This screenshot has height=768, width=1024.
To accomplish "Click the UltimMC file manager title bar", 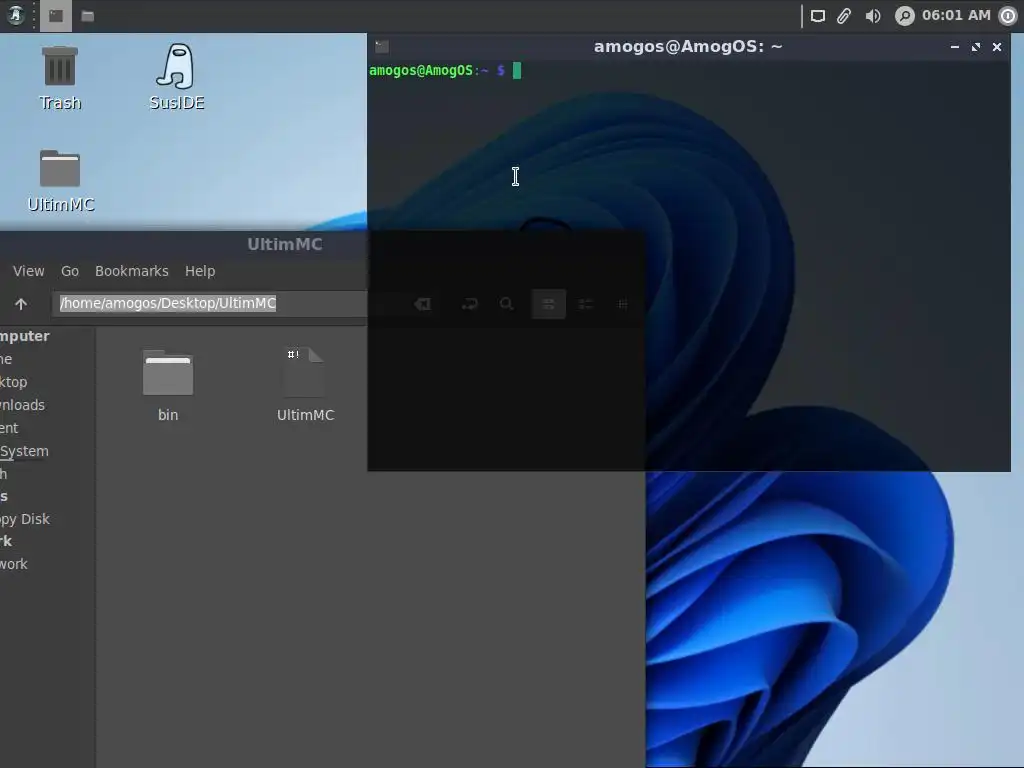I will (x=285, y=244).
